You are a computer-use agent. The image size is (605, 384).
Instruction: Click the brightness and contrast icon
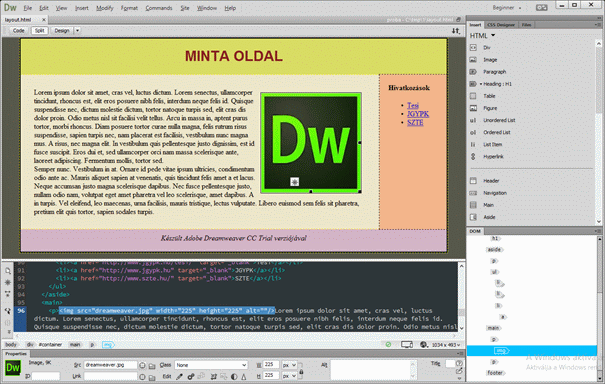(x=234, y=376)
